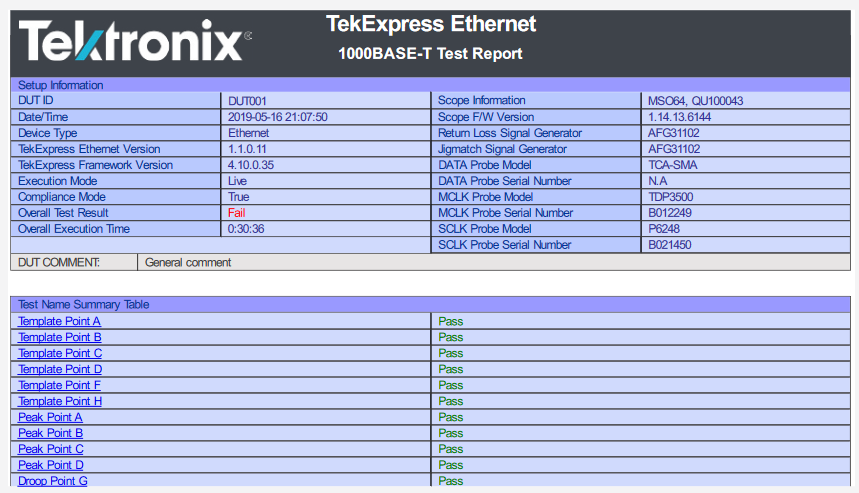The height and width of the screenshot is (493, 859).
Task: Select the DUT001 value cell
Action: coord(246,101)
